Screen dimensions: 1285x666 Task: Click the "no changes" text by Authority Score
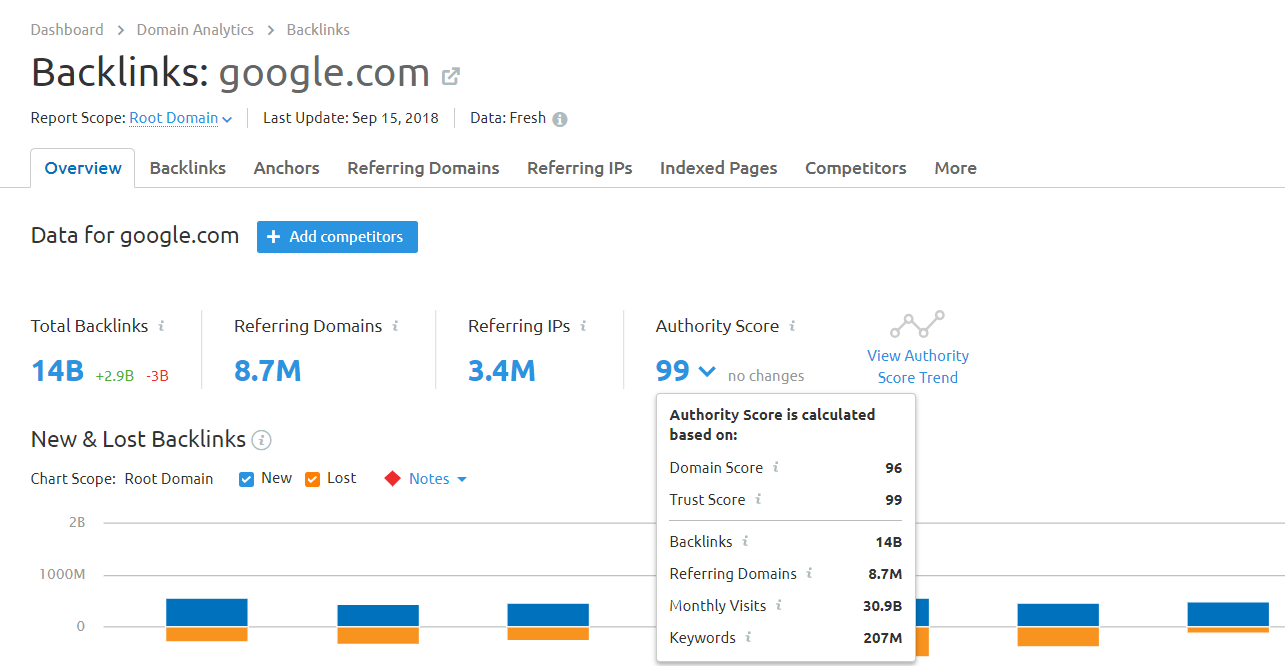point(766,376)
